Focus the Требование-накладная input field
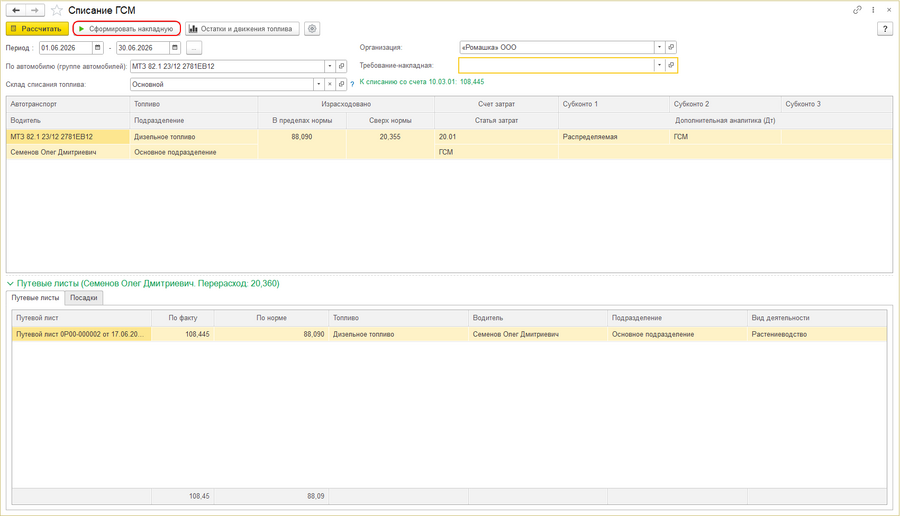This screenshot has width=900, height=516. (x=556, y=65)
